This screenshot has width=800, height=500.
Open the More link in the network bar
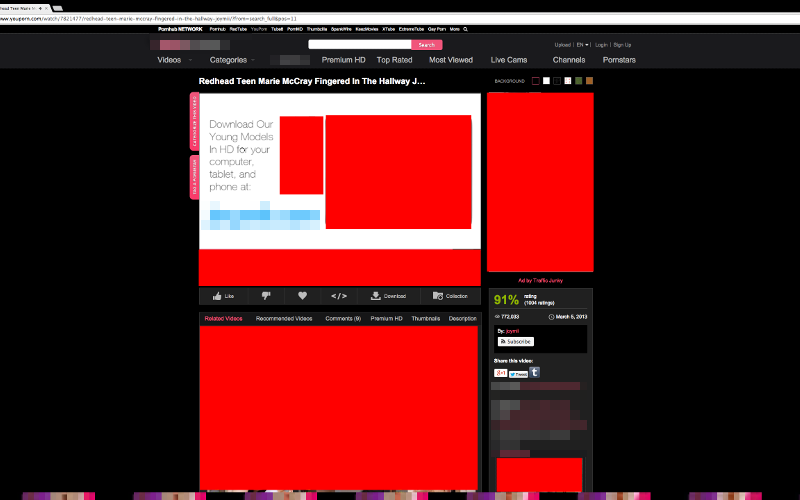pyautogui.click(x=455, y=29)
